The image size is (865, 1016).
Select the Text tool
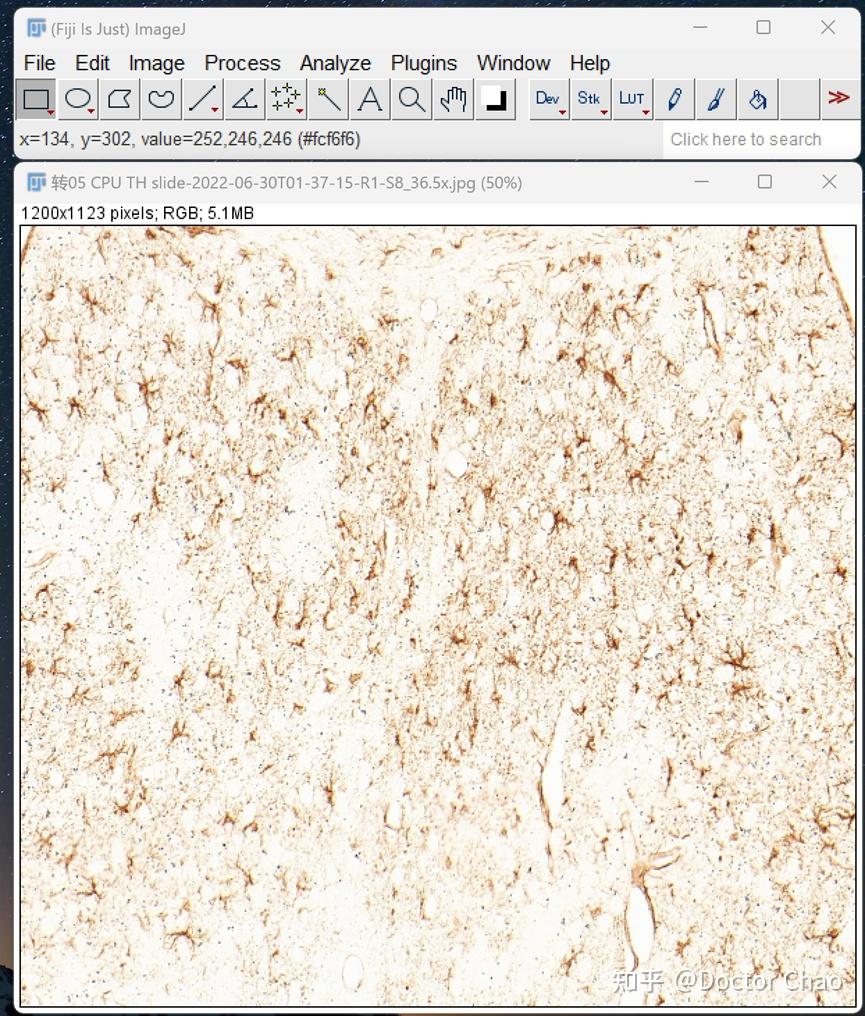point(370,99)
